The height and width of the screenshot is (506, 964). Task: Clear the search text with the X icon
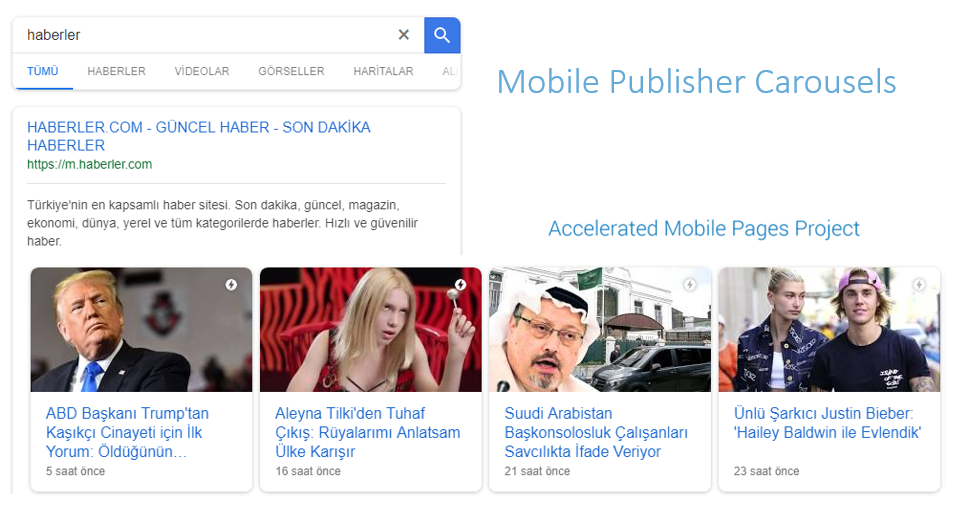pyautogui.click(x=403, y=35)
